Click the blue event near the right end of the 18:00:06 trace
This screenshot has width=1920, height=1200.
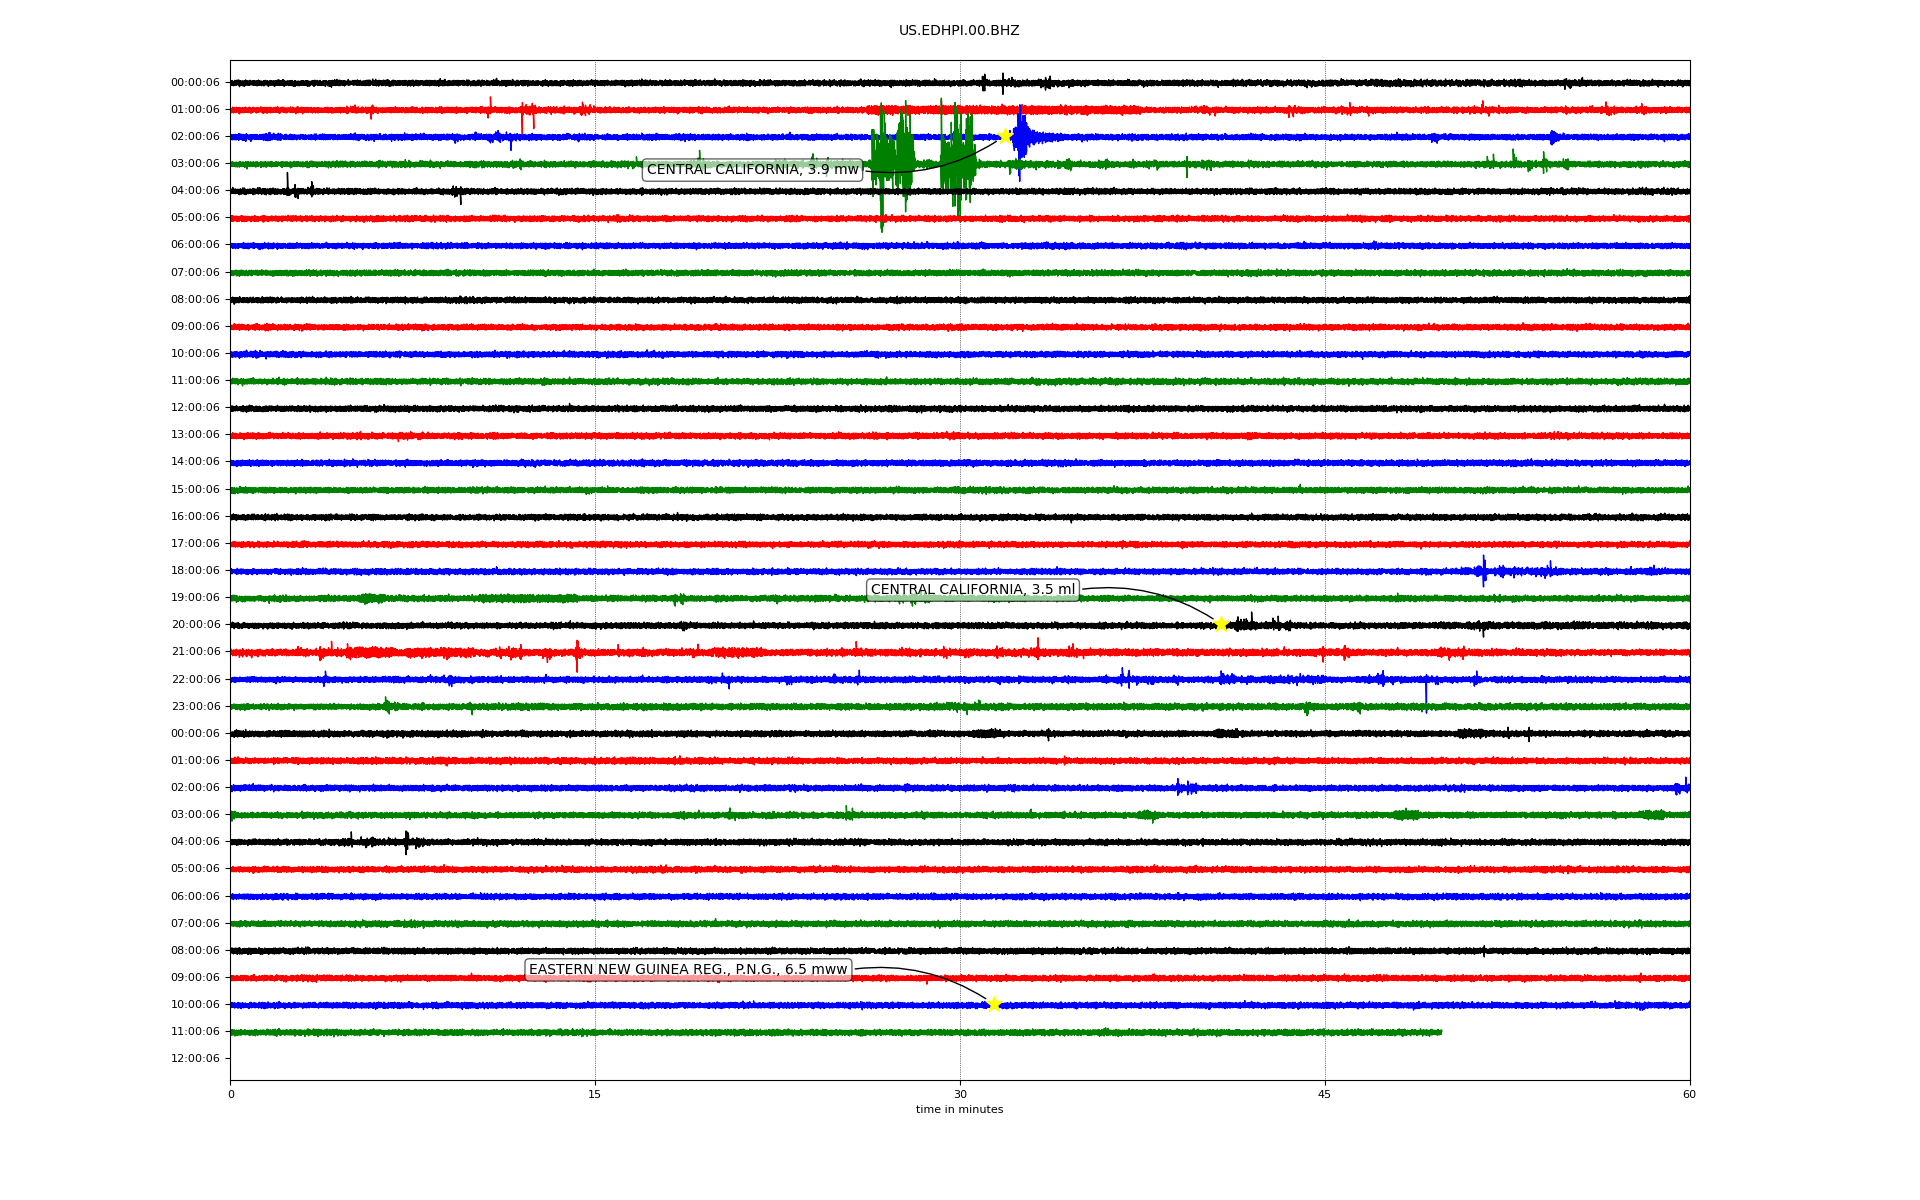point(1484,571)
